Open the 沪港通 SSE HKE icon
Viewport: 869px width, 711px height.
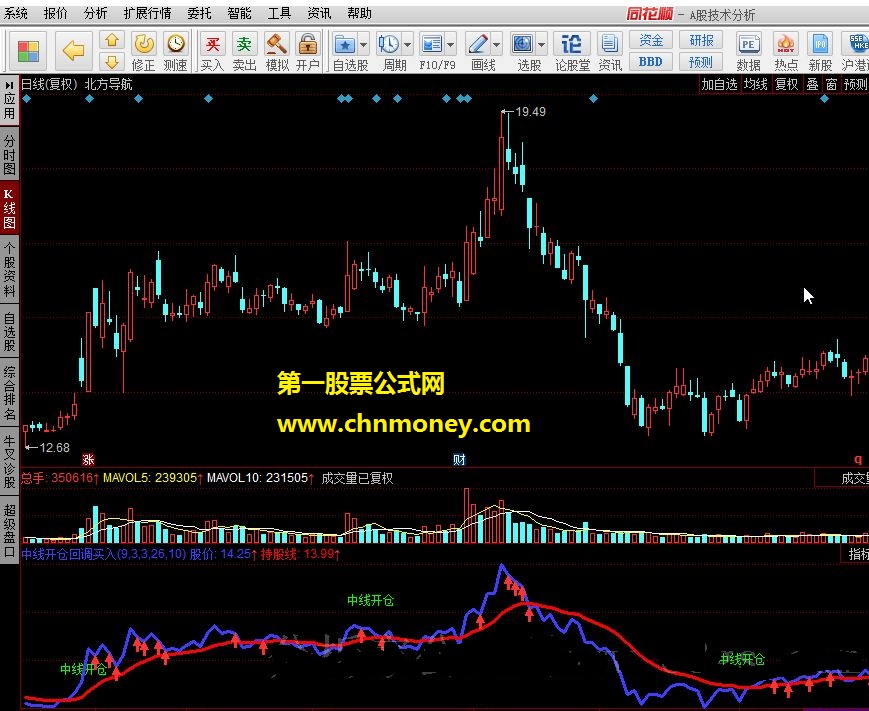click(x=856, y=52)
